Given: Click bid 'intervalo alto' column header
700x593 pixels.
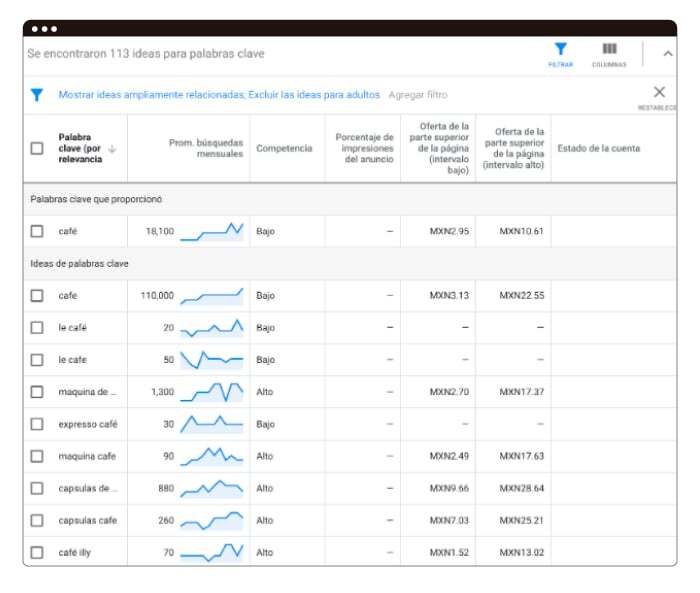Looking at the screenshot, I should point(513,148).
